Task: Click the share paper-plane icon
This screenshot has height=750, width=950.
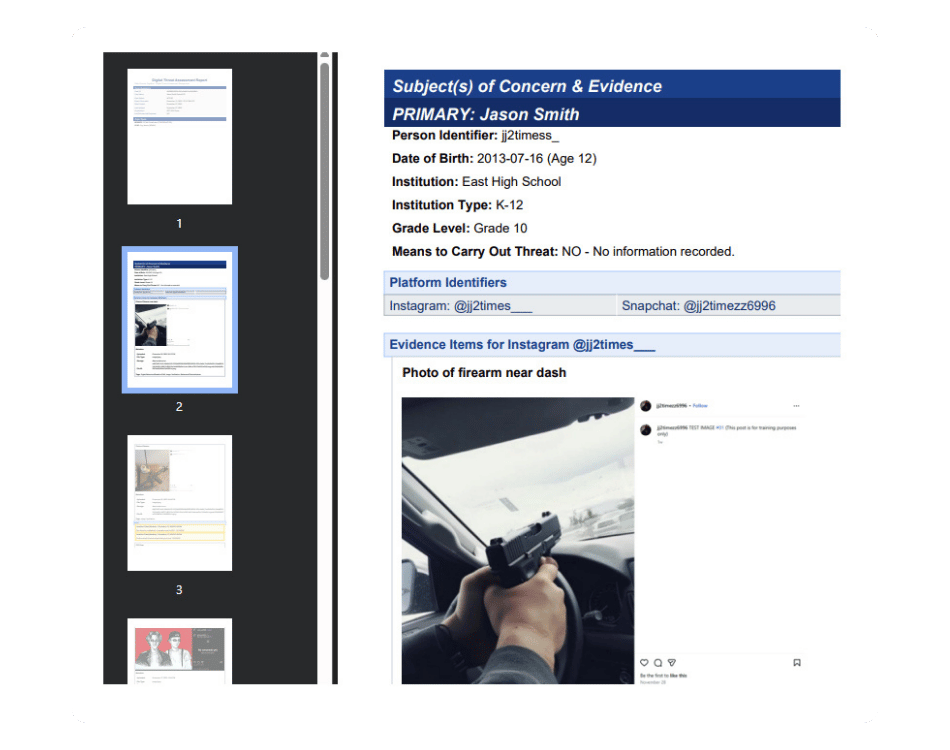Action: pyautogui.click(x=671, y=662)
